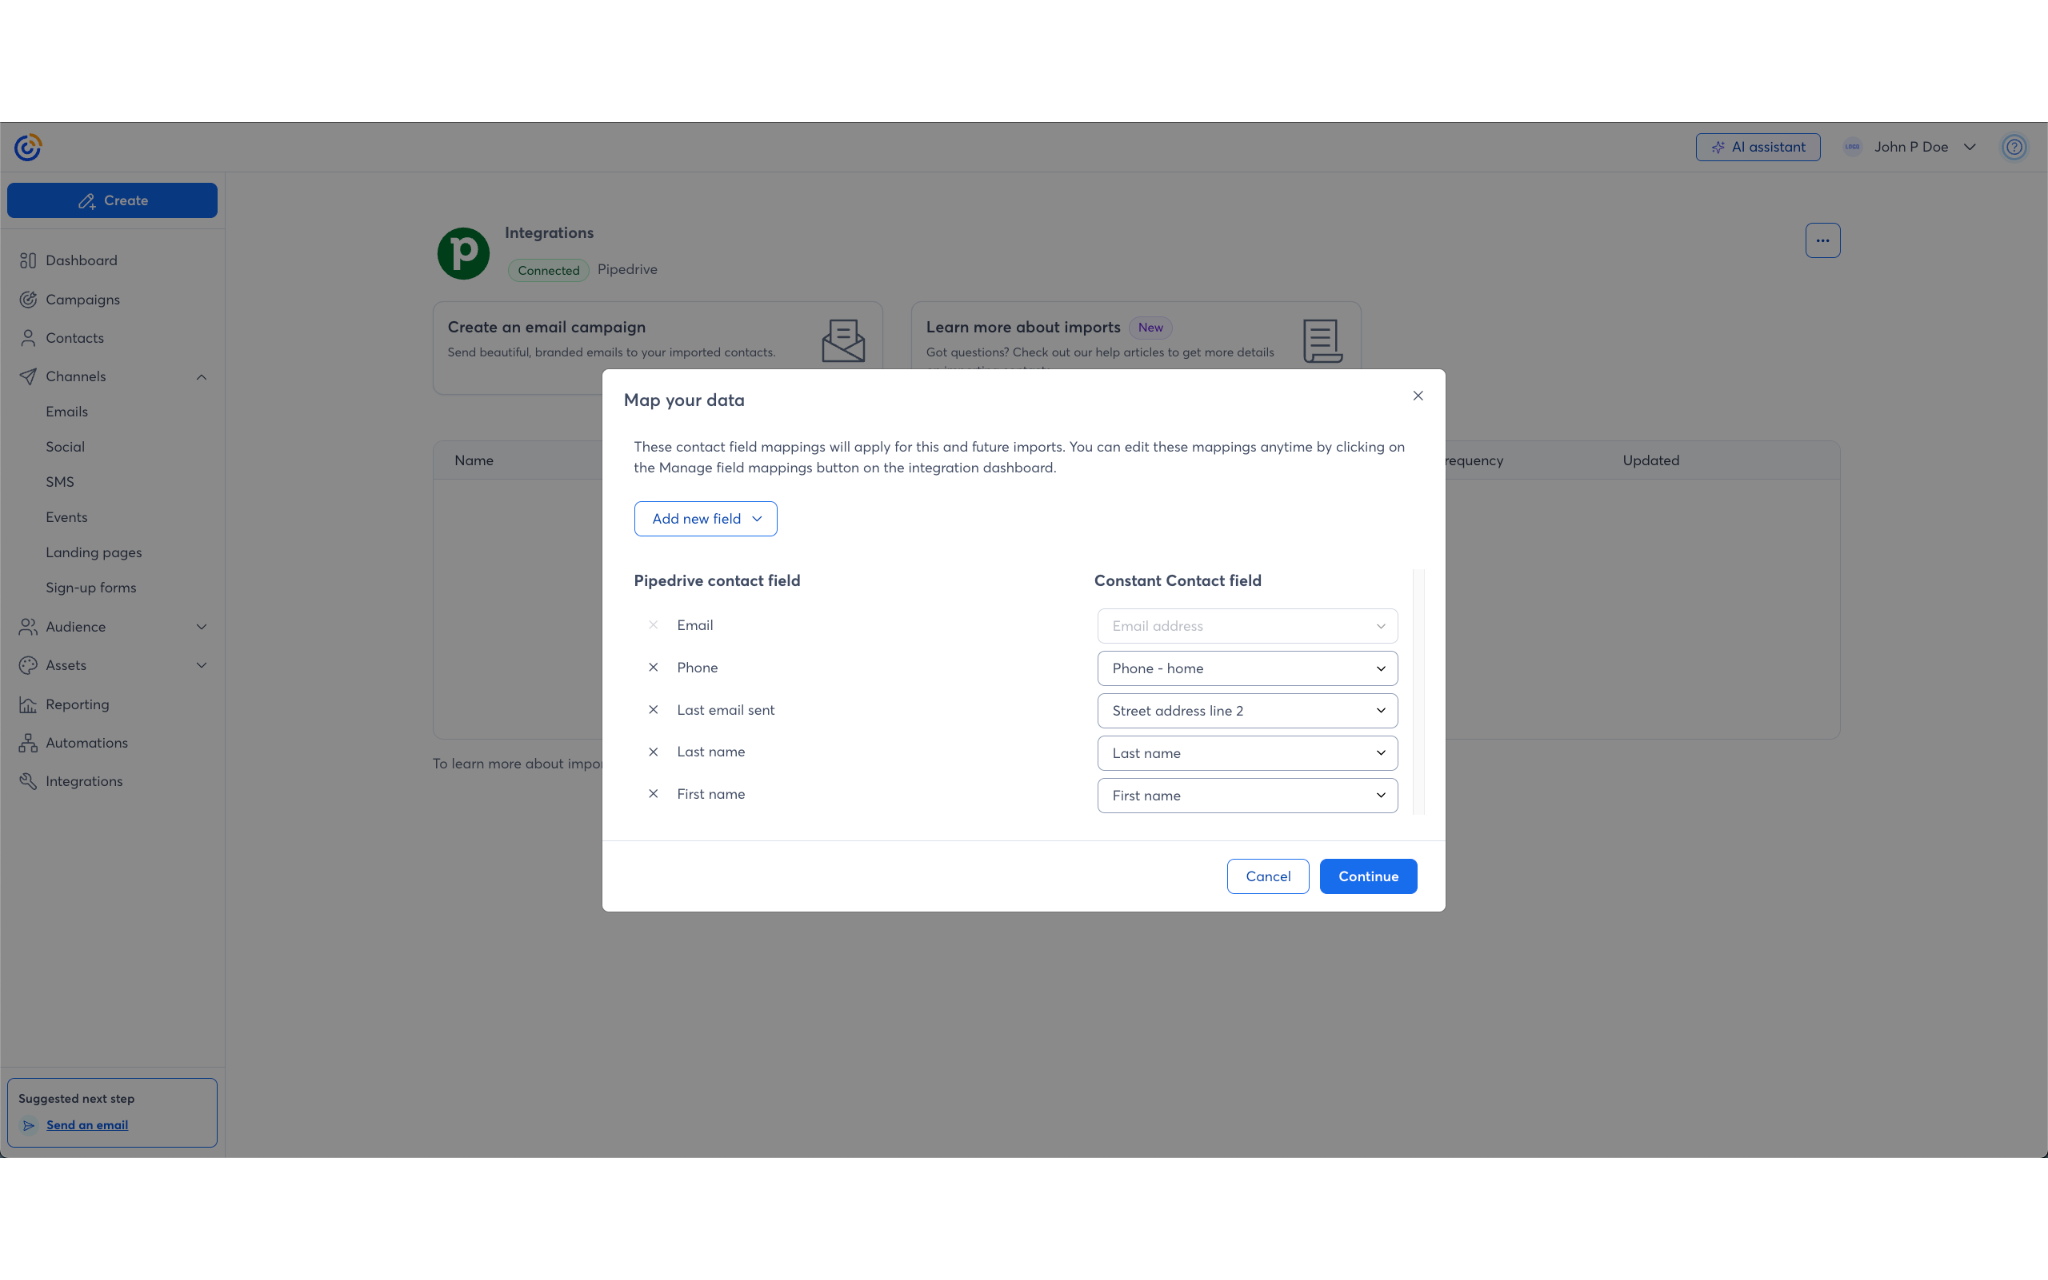Close the Map your data dialog
The width and height of the screenshot is (2048, 1280).
(1418, 396)
